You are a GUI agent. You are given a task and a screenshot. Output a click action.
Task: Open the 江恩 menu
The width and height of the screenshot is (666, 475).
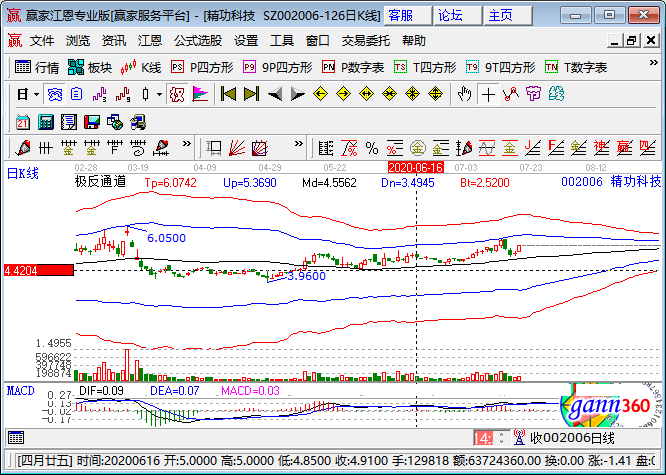click(x=150, y=41)
